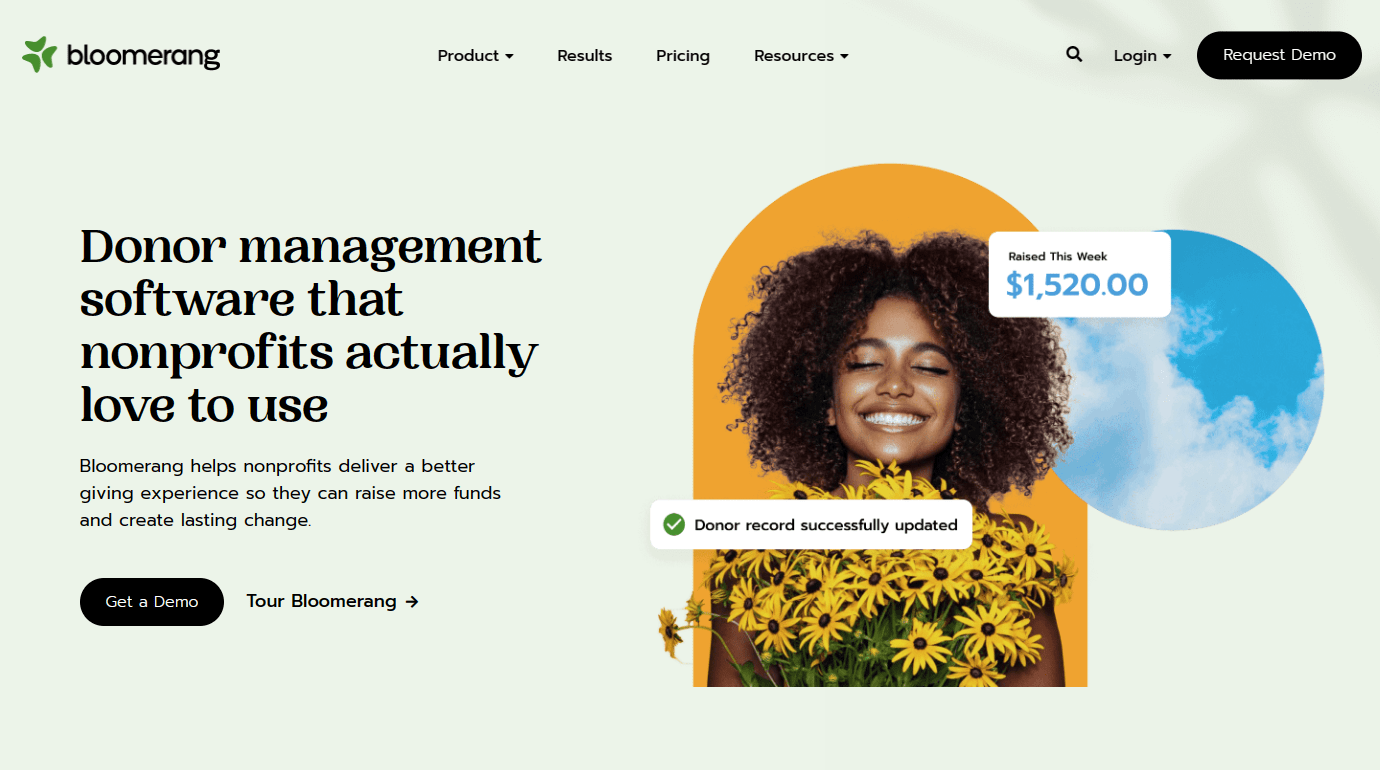Open the search magnifier icon
The width and height of the screenshot is (1380, 770).
tap(1074, 55)
